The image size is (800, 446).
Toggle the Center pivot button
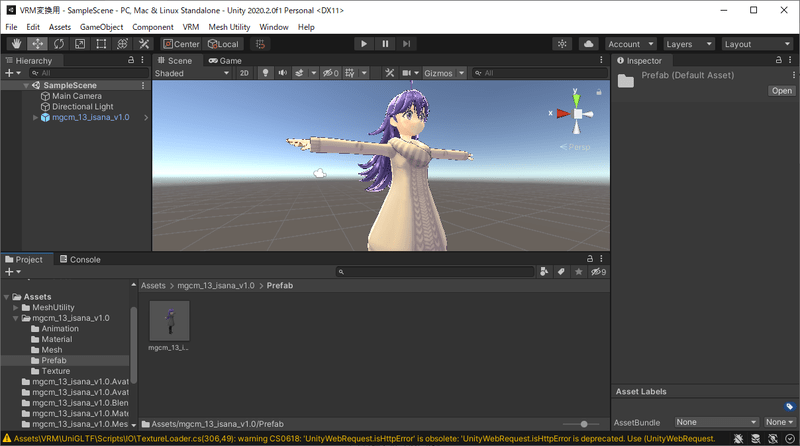(x=181, y=44)
